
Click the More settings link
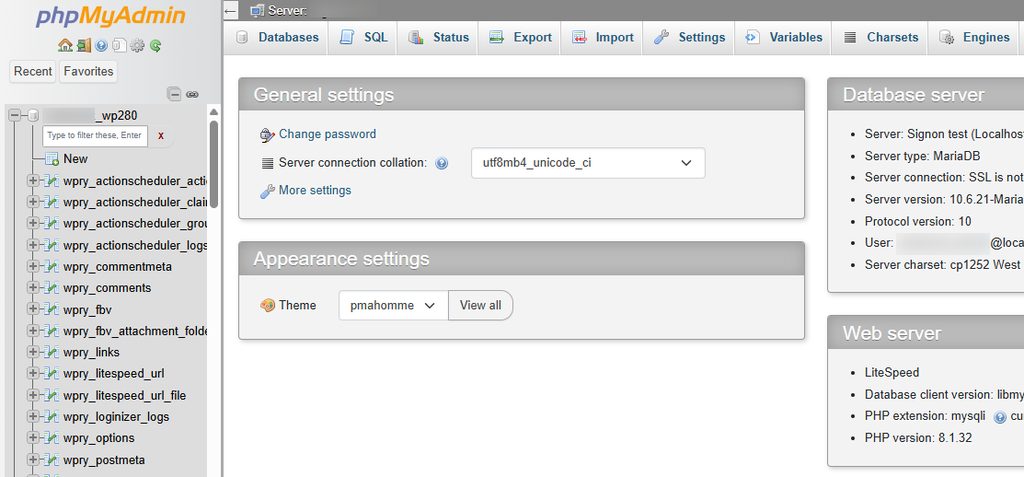click(x=315, y=190)
